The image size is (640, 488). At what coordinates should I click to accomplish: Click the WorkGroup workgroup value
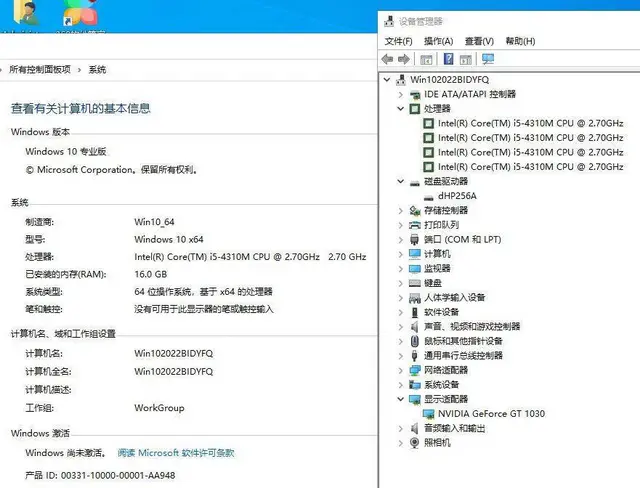click(x=159, y=408)
